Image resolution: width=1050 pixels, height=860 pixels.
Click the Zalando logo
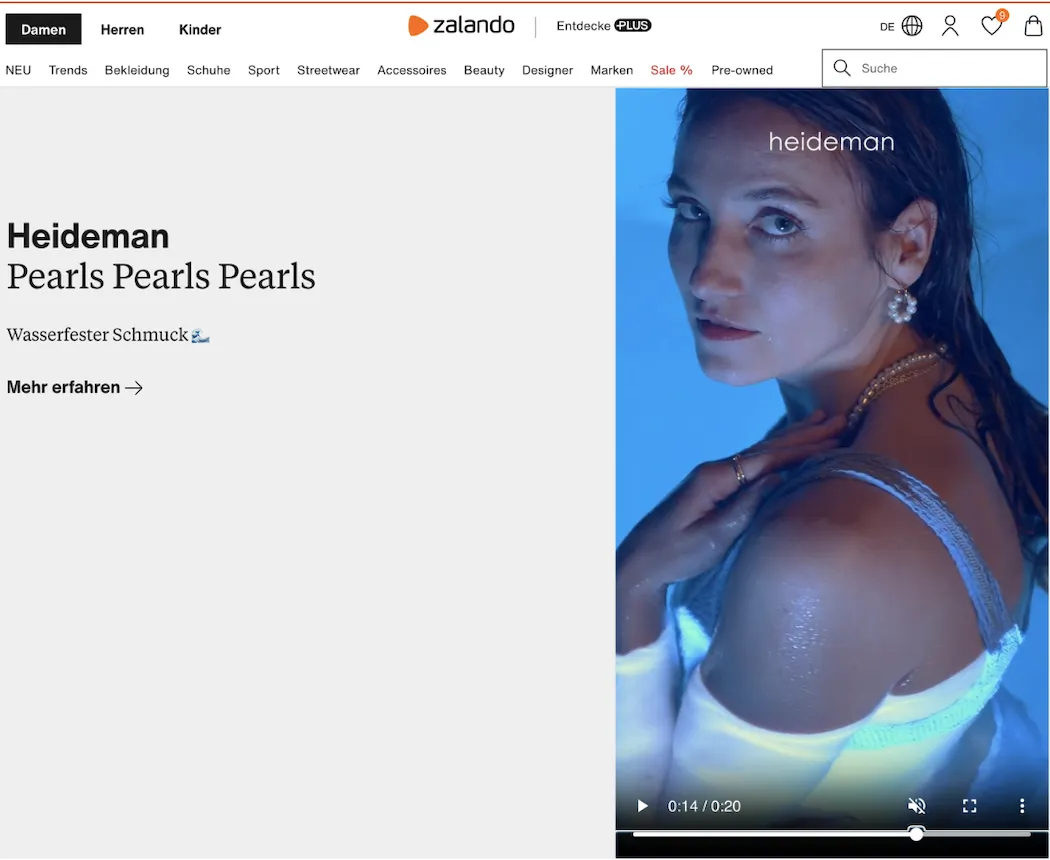point(461,25)
